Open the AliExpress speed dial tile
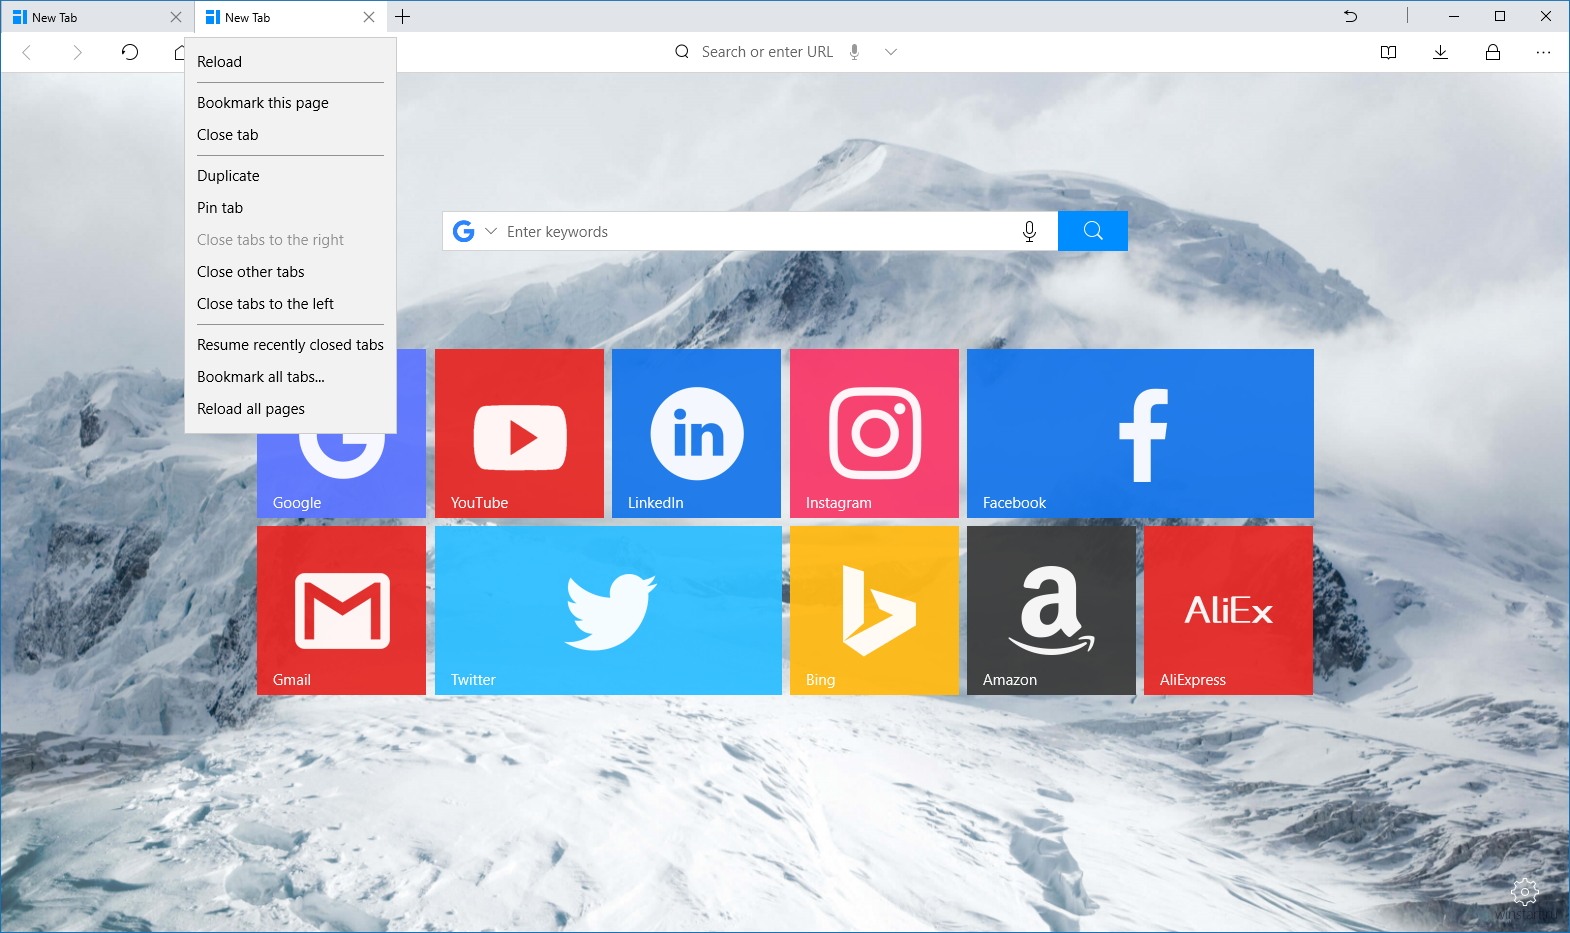This screenshot has width=1570, height=933. click(x=1228, y=610)
